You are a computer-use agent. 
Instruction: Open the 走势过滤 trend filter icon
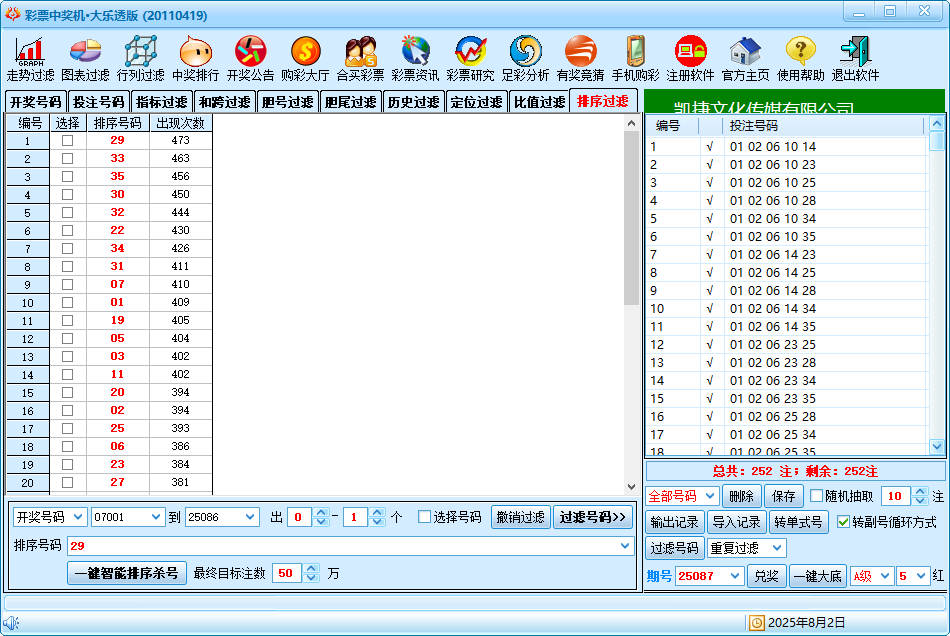pos(30,51)
